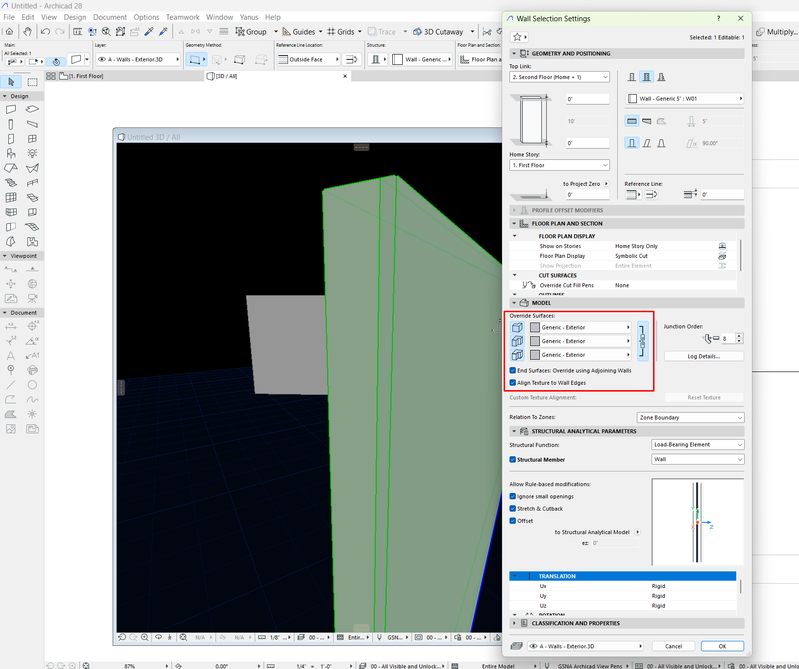This screenshot has width=799, height=669.
Task: Click the chain link icon beside Override Surfaces
Action: point(642,341)
